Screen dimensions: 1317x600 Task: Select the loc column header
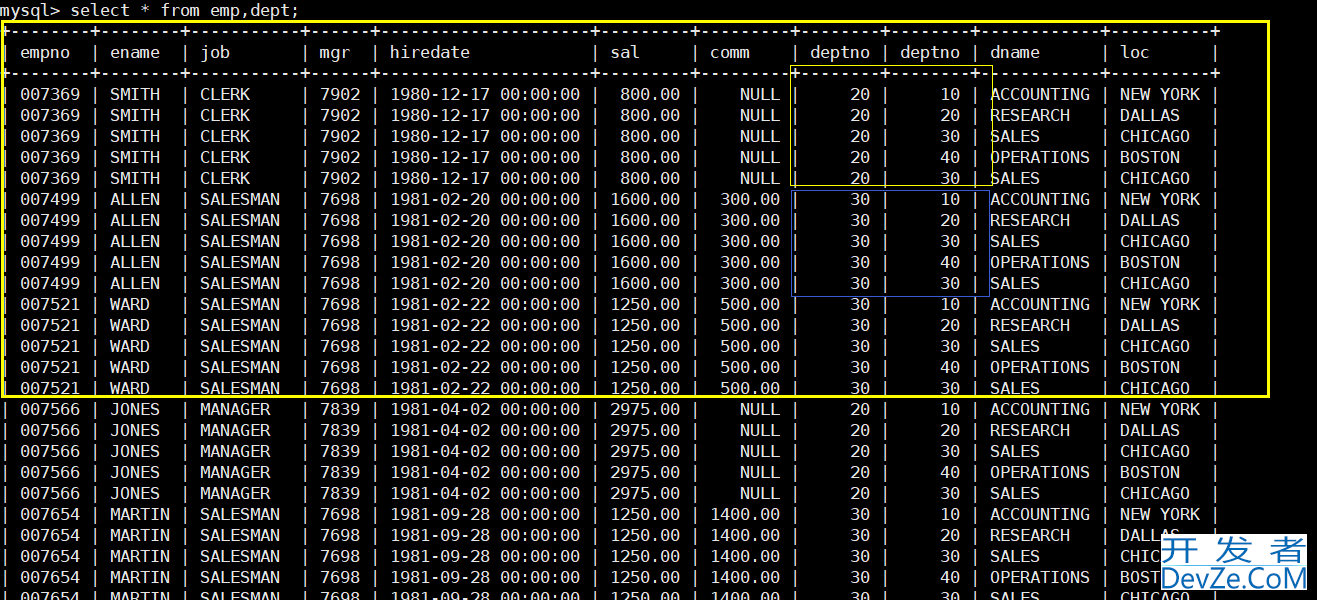point(1135,52)
